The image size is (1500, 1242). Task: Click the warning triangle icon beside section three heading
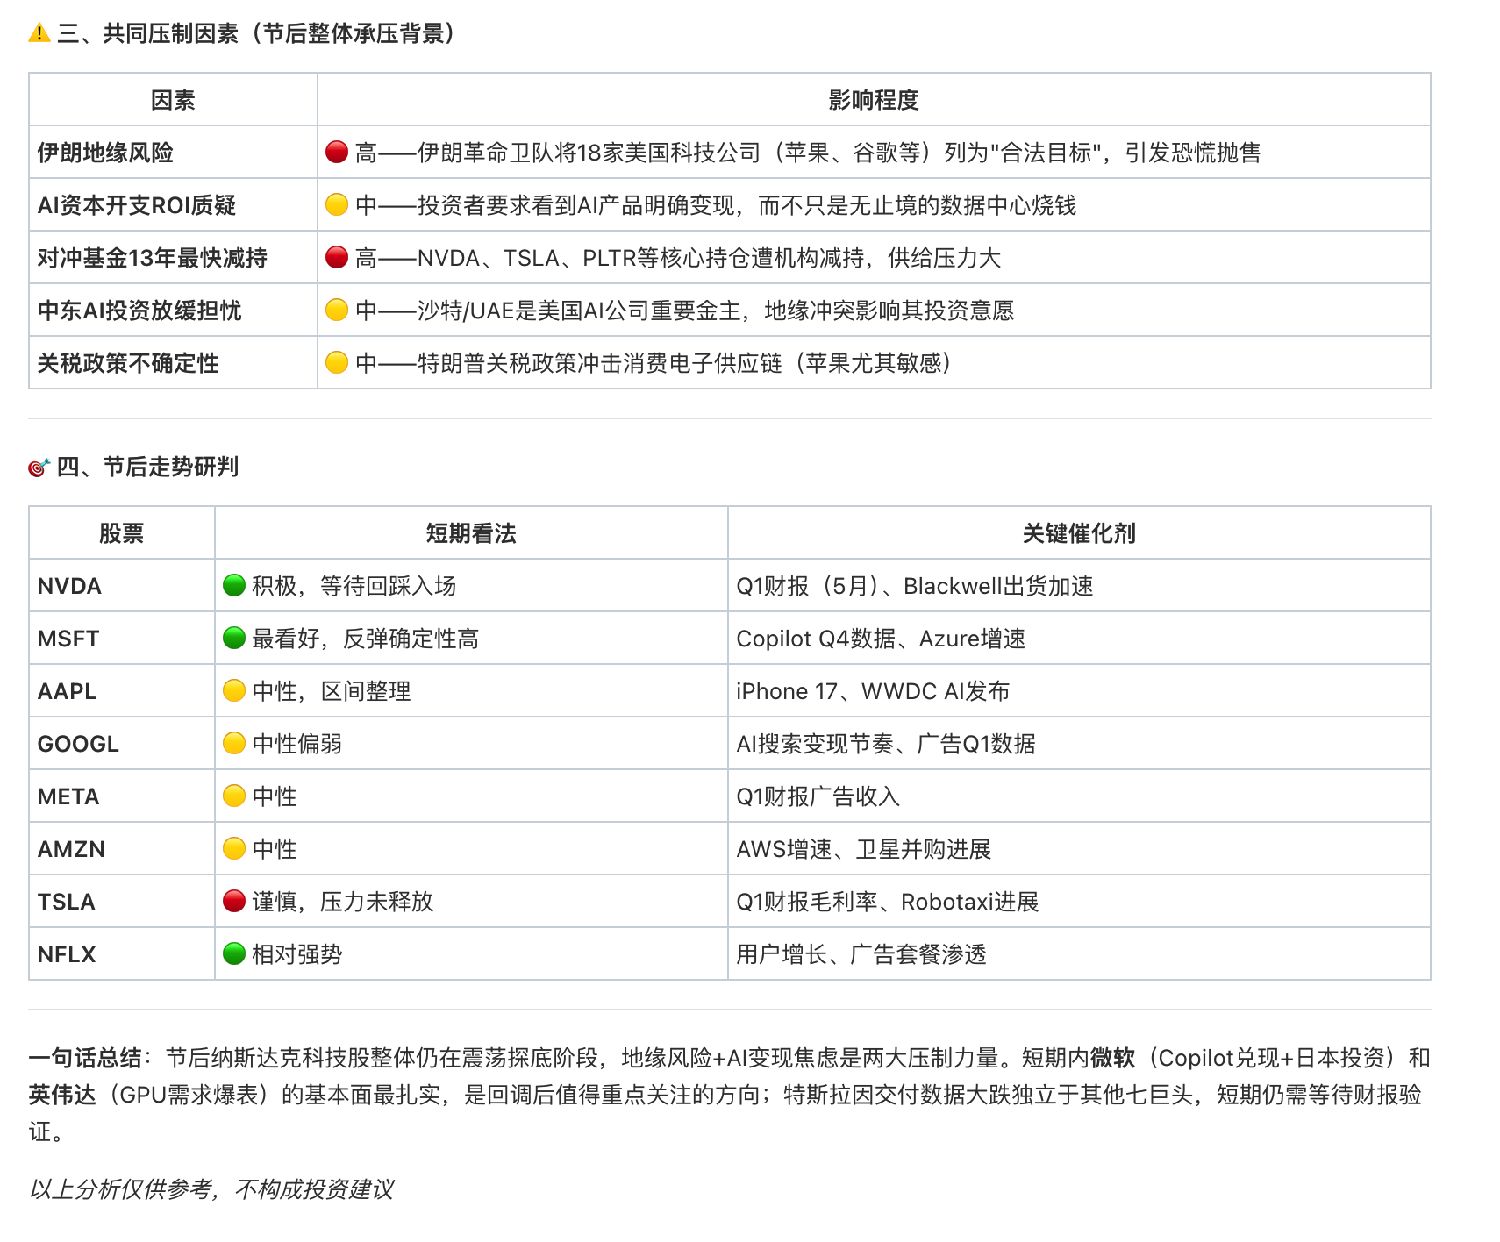pyautogui.click(x=39, y=34)
